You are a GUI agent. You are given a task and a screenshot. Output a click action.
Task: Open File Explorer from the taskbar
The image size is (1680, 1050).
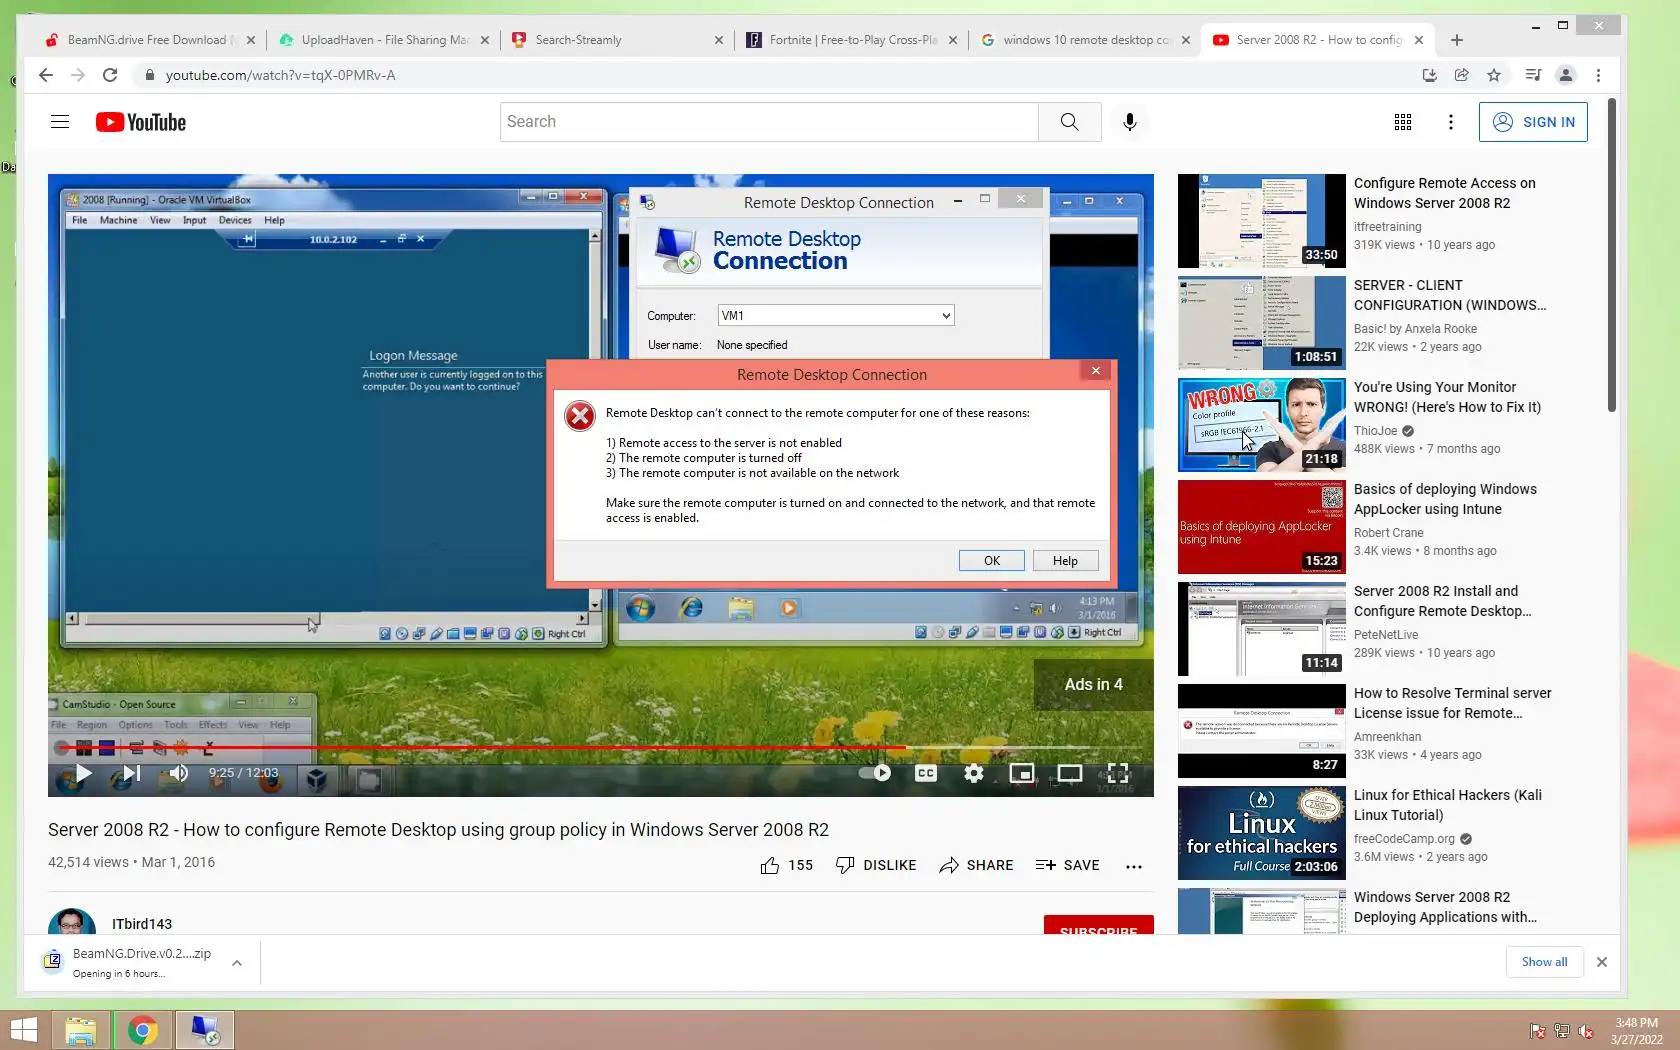[81, 1030]
